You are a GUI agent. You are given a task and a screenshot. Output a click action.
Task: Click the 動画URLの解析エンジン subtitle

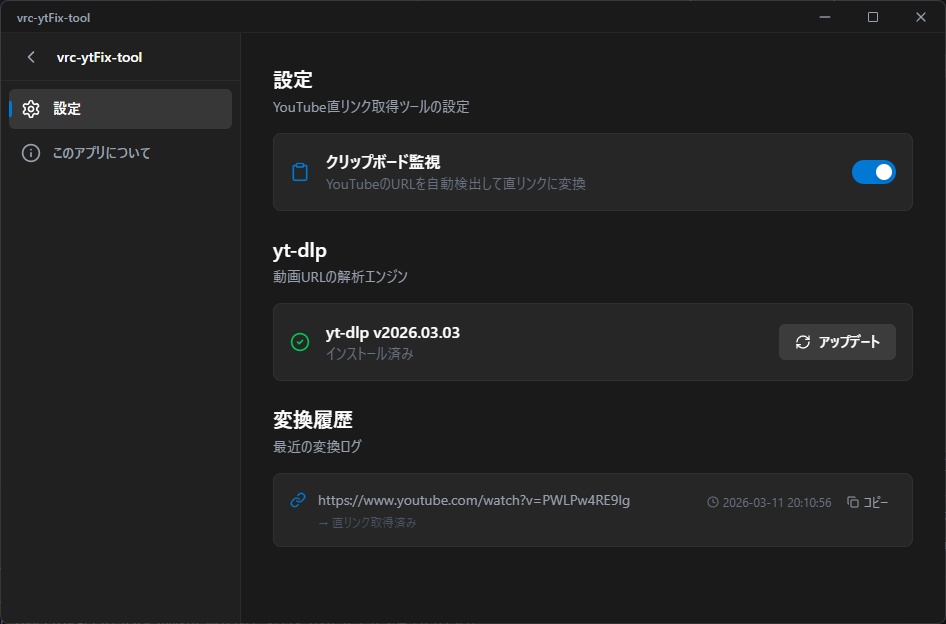coord(340,276)
